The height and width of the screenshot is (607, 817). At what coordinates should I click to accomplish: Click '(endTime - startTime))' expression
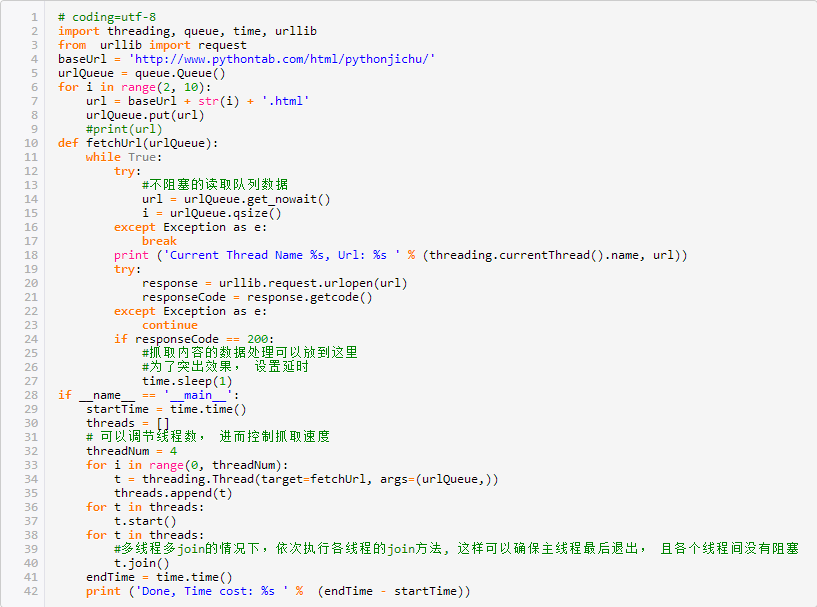(x=394, y=591)
